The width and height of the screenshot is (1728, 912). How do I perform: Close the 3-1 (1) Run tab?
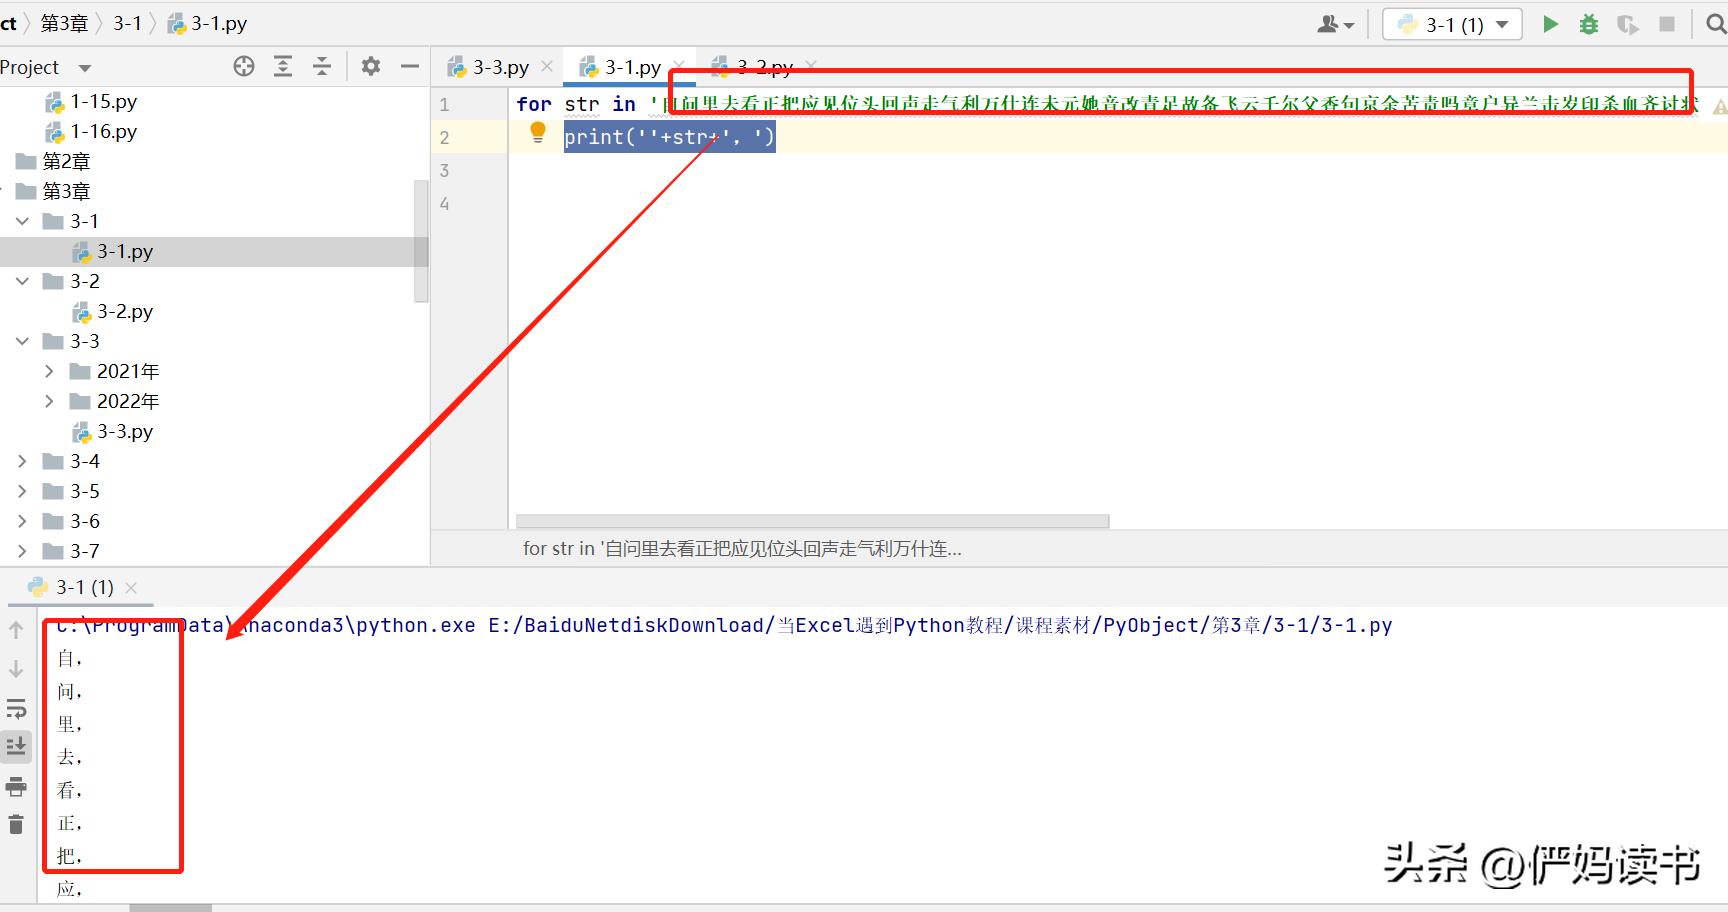pos(131,588)
